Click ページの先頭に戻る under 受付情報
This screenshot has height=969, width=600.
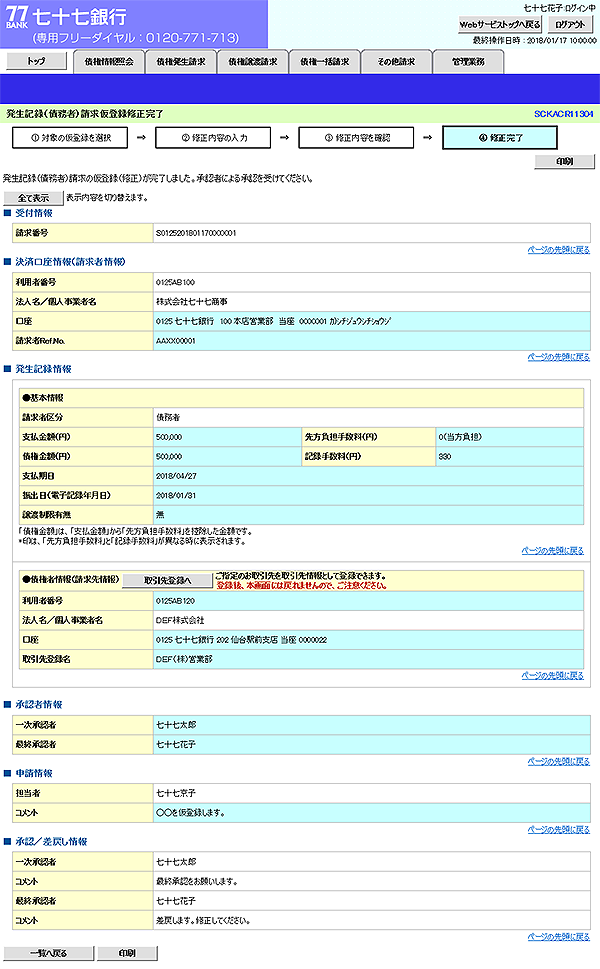pos(559,250)
